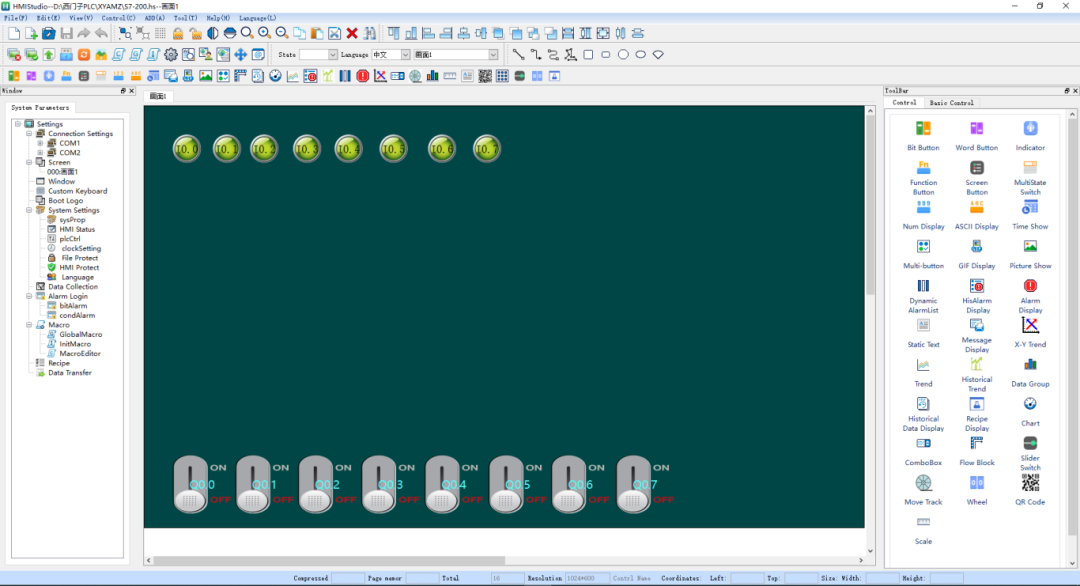The image size is (1080, 586).
Task: Toggle the Q0.0 switch on canvas
Action: coord(190,484)
